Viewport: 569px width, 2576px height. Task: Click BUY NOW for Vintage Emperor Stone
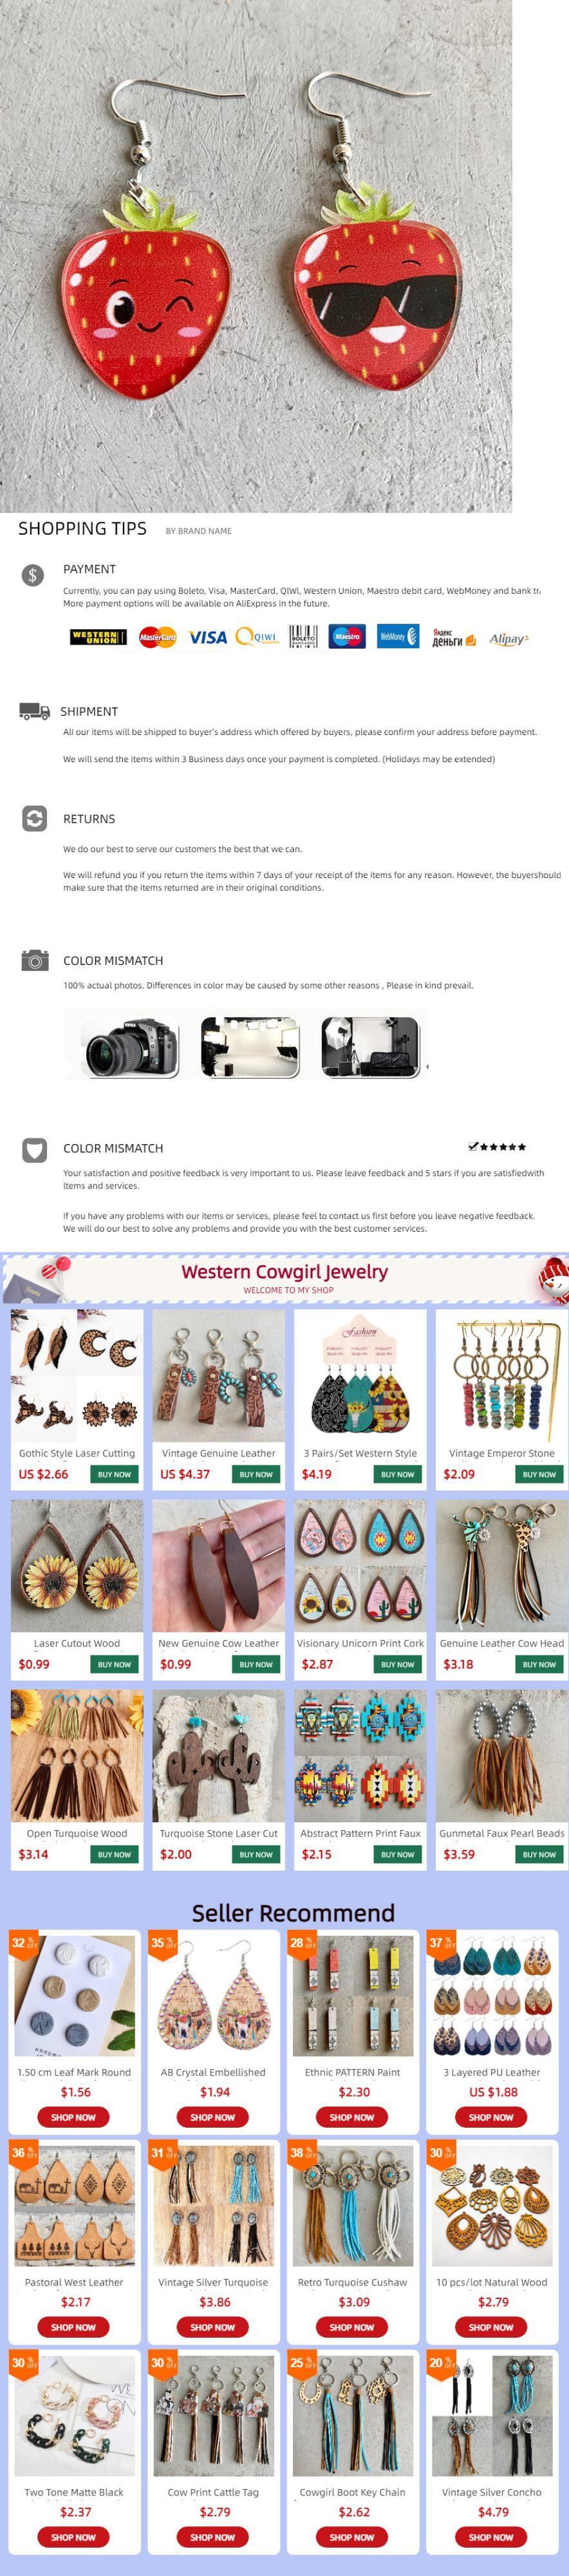point(539,1474)
